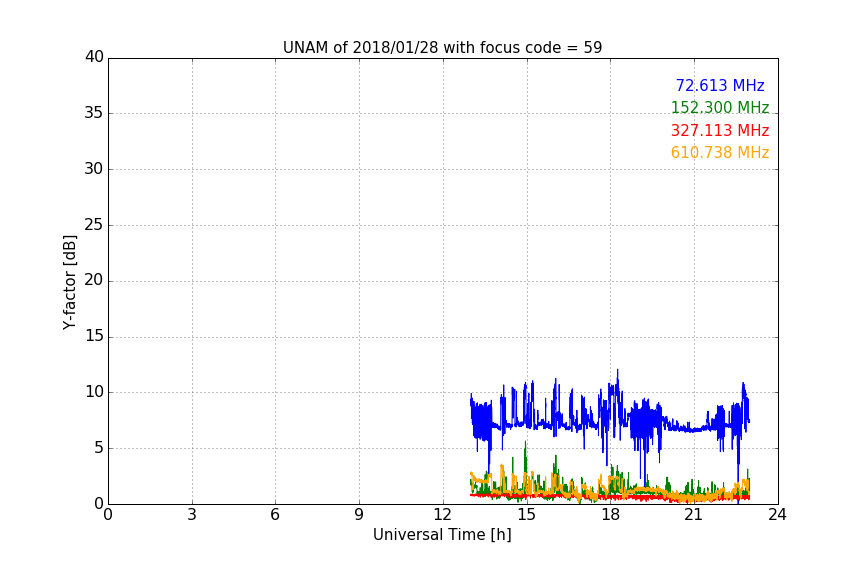Image resolution: width=864 pixels, height=576 pixels.
Task: Select the 35 tick label on the y-axis
Action: point(94,113)
